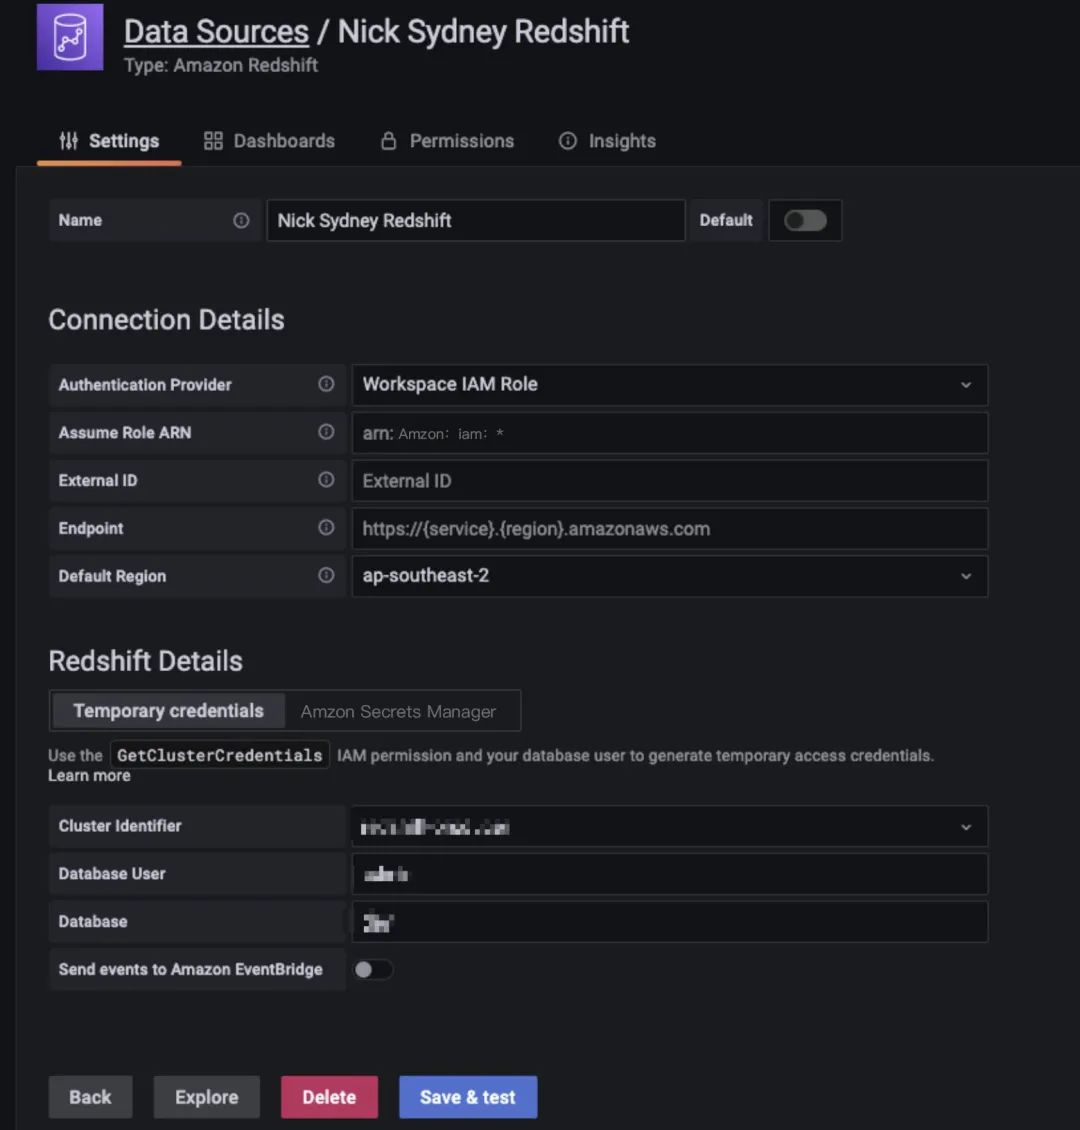Open Default Region ap-southeast-2 dropdown
Viewport: 1080px width, 1130px height.
(x=669, y=576)
